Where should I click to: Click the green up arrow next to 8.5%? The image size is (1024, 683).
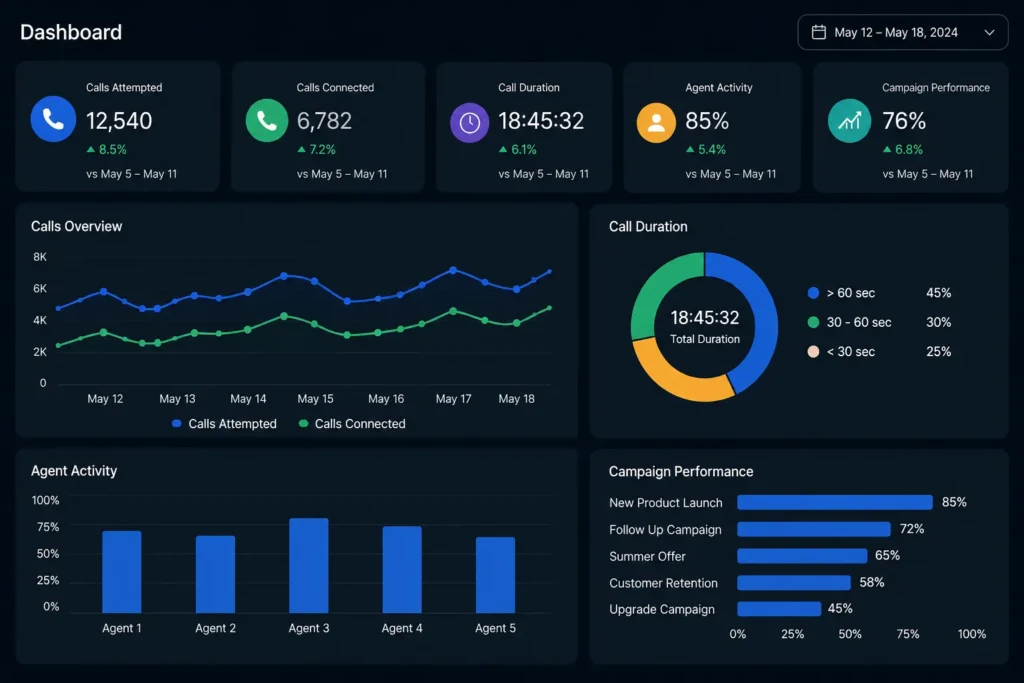[x=91, y=150]
